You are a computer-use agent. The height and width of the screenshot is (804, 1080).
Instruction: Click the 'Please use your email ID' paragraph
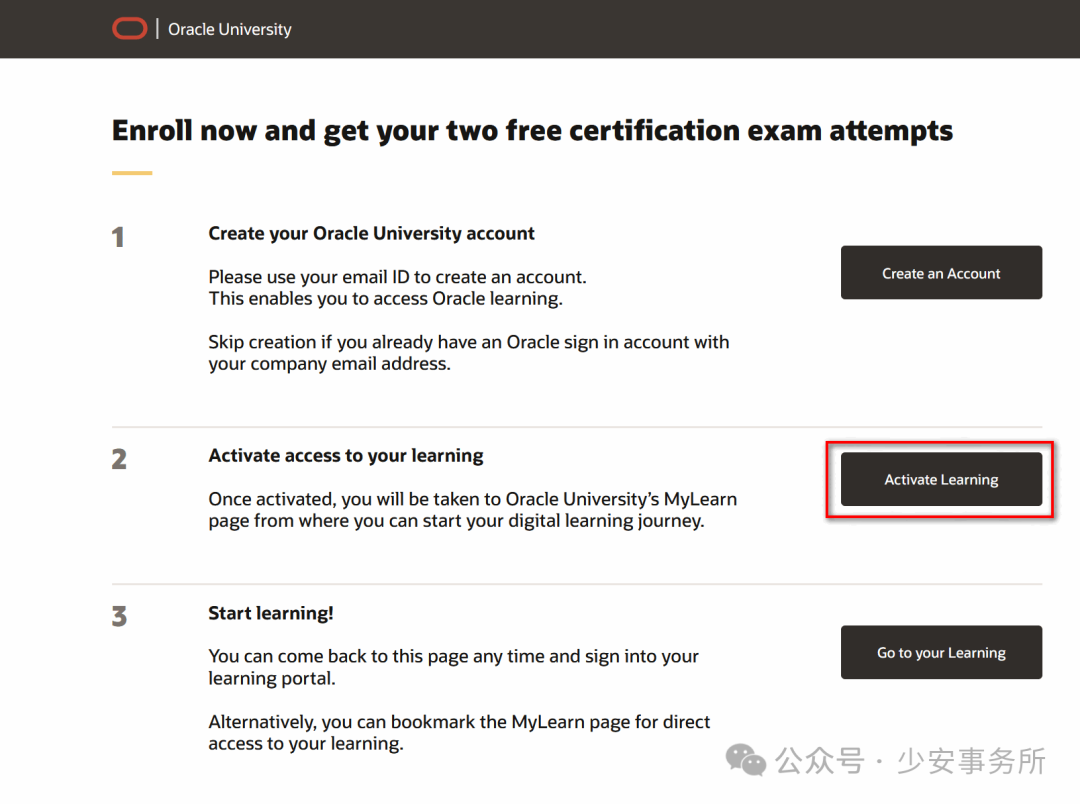pyautogui.click(x=397, y=287)
